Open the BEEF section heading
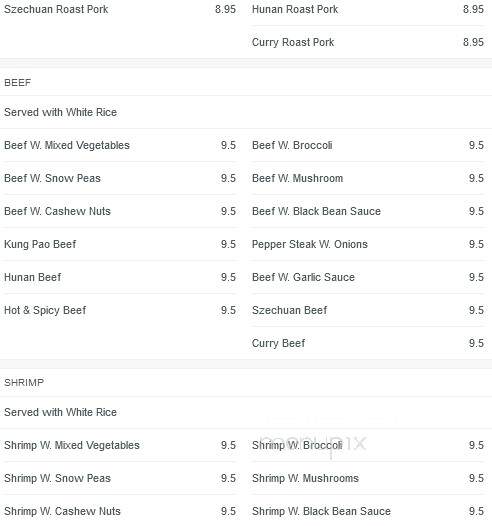The image size is (492, 526). [17, 83]
